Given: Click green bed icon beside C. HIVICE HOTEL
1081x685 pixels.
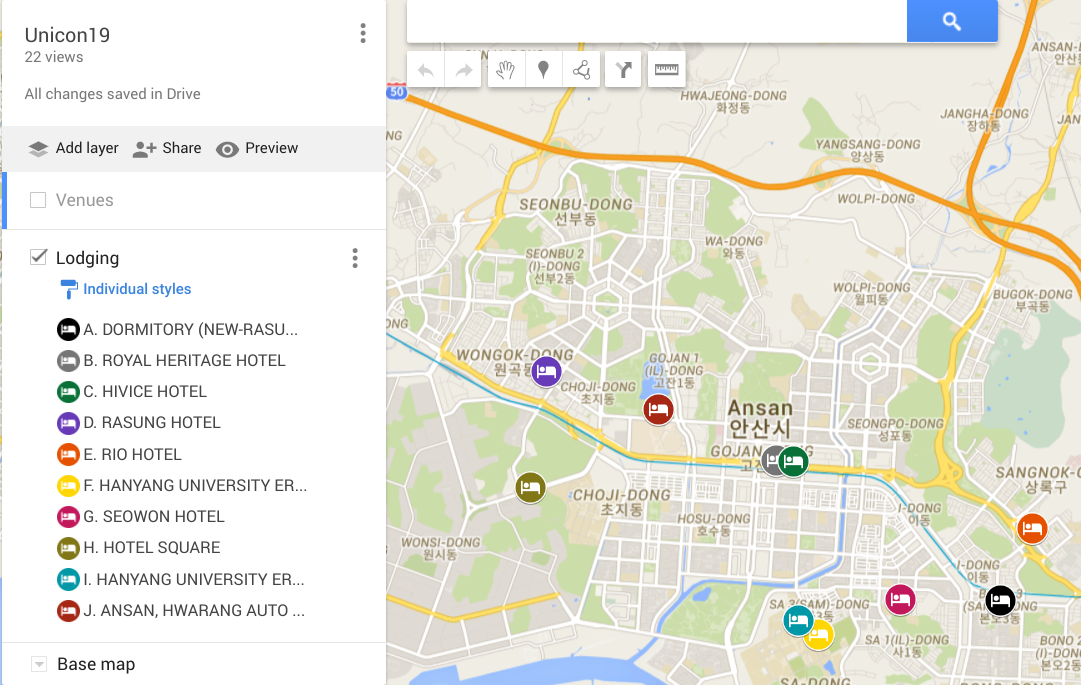Looking at the screenshot, I should 68,391.
